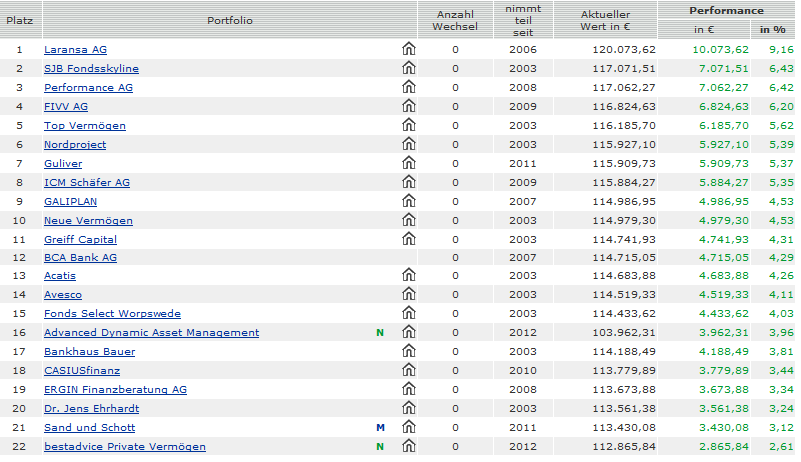Open the Fonds Select Worpswede portfolio

pyautogui.click(x=112, y=314)
